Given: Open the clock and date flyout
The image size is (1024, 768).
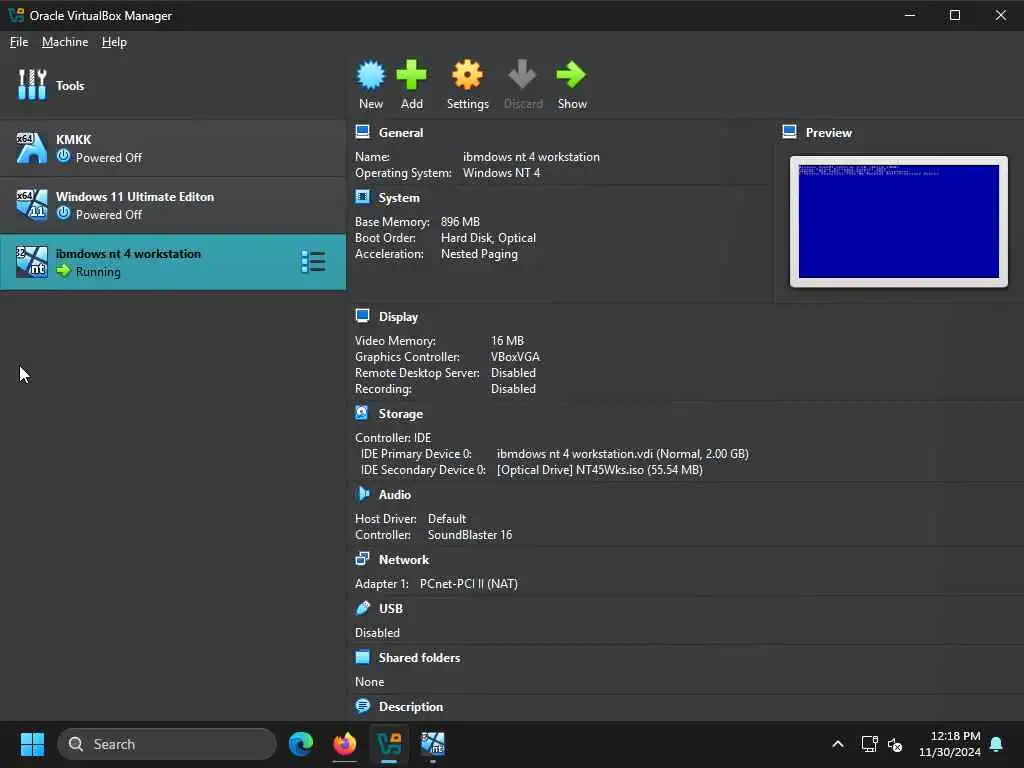Looking at the screenshot, I should (x=950, y=744).
